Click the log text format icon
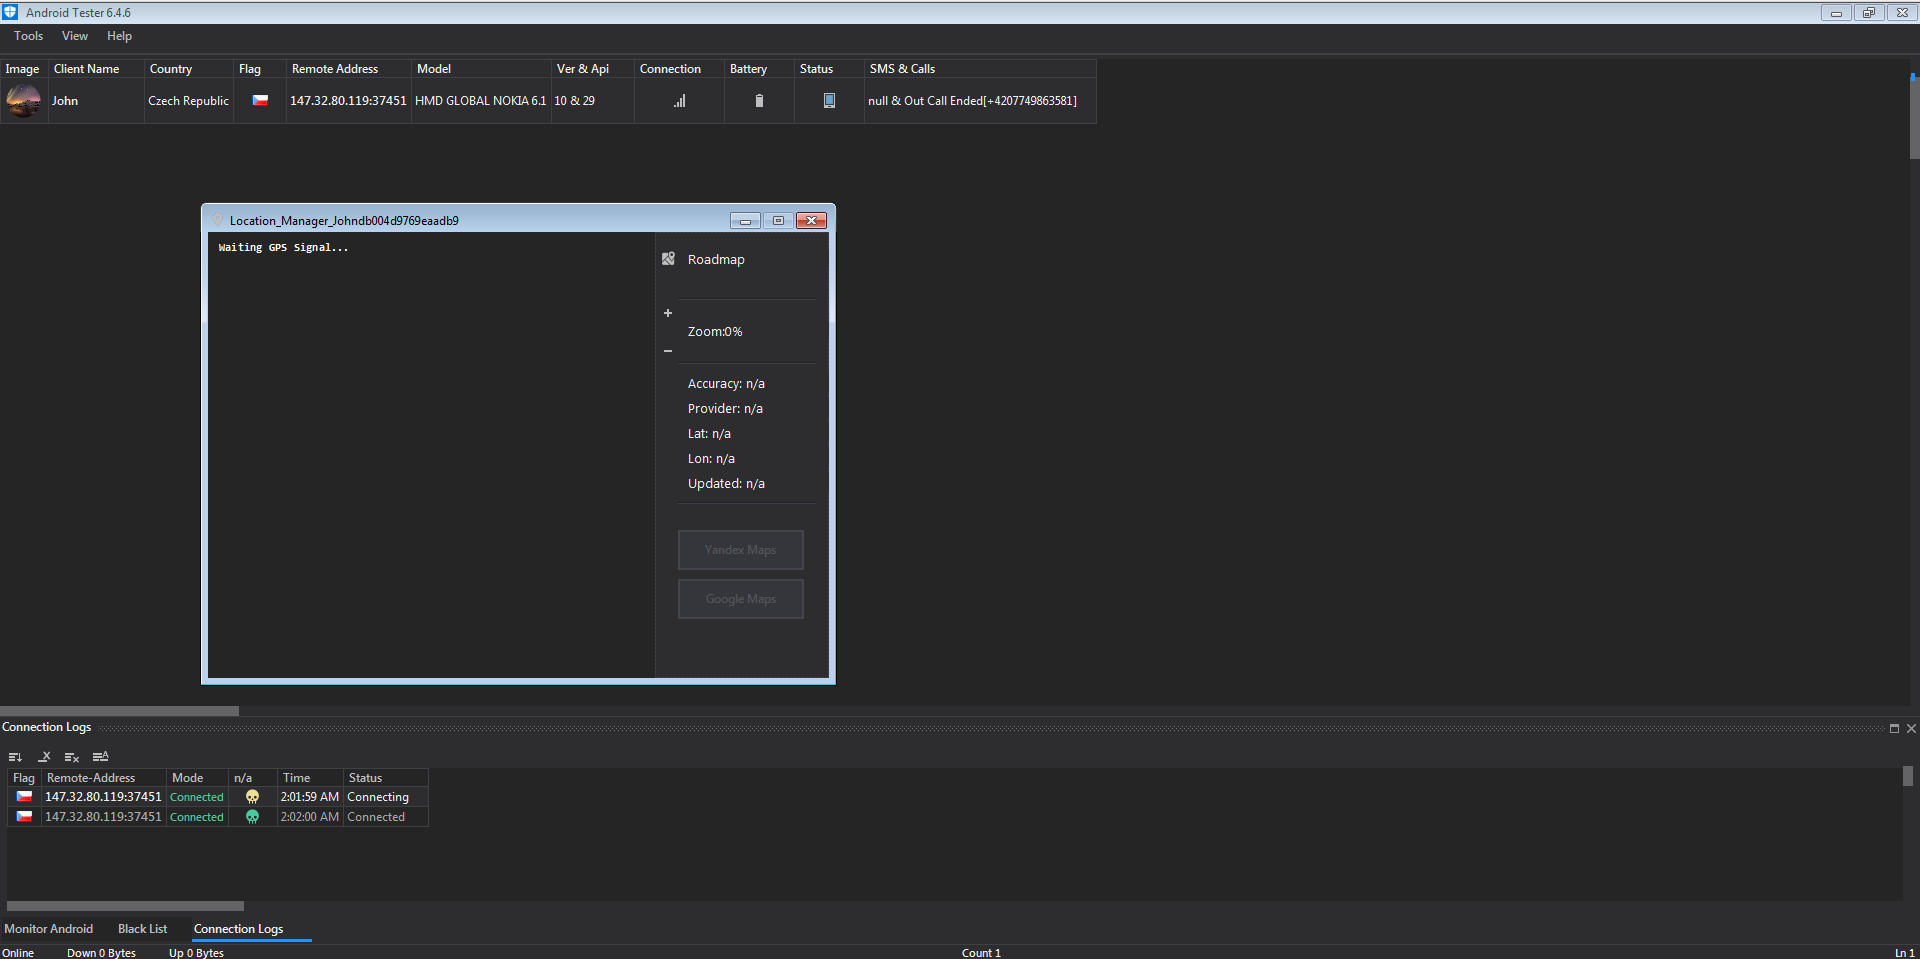Screen dimensions: 1920x959 (100, 757)
